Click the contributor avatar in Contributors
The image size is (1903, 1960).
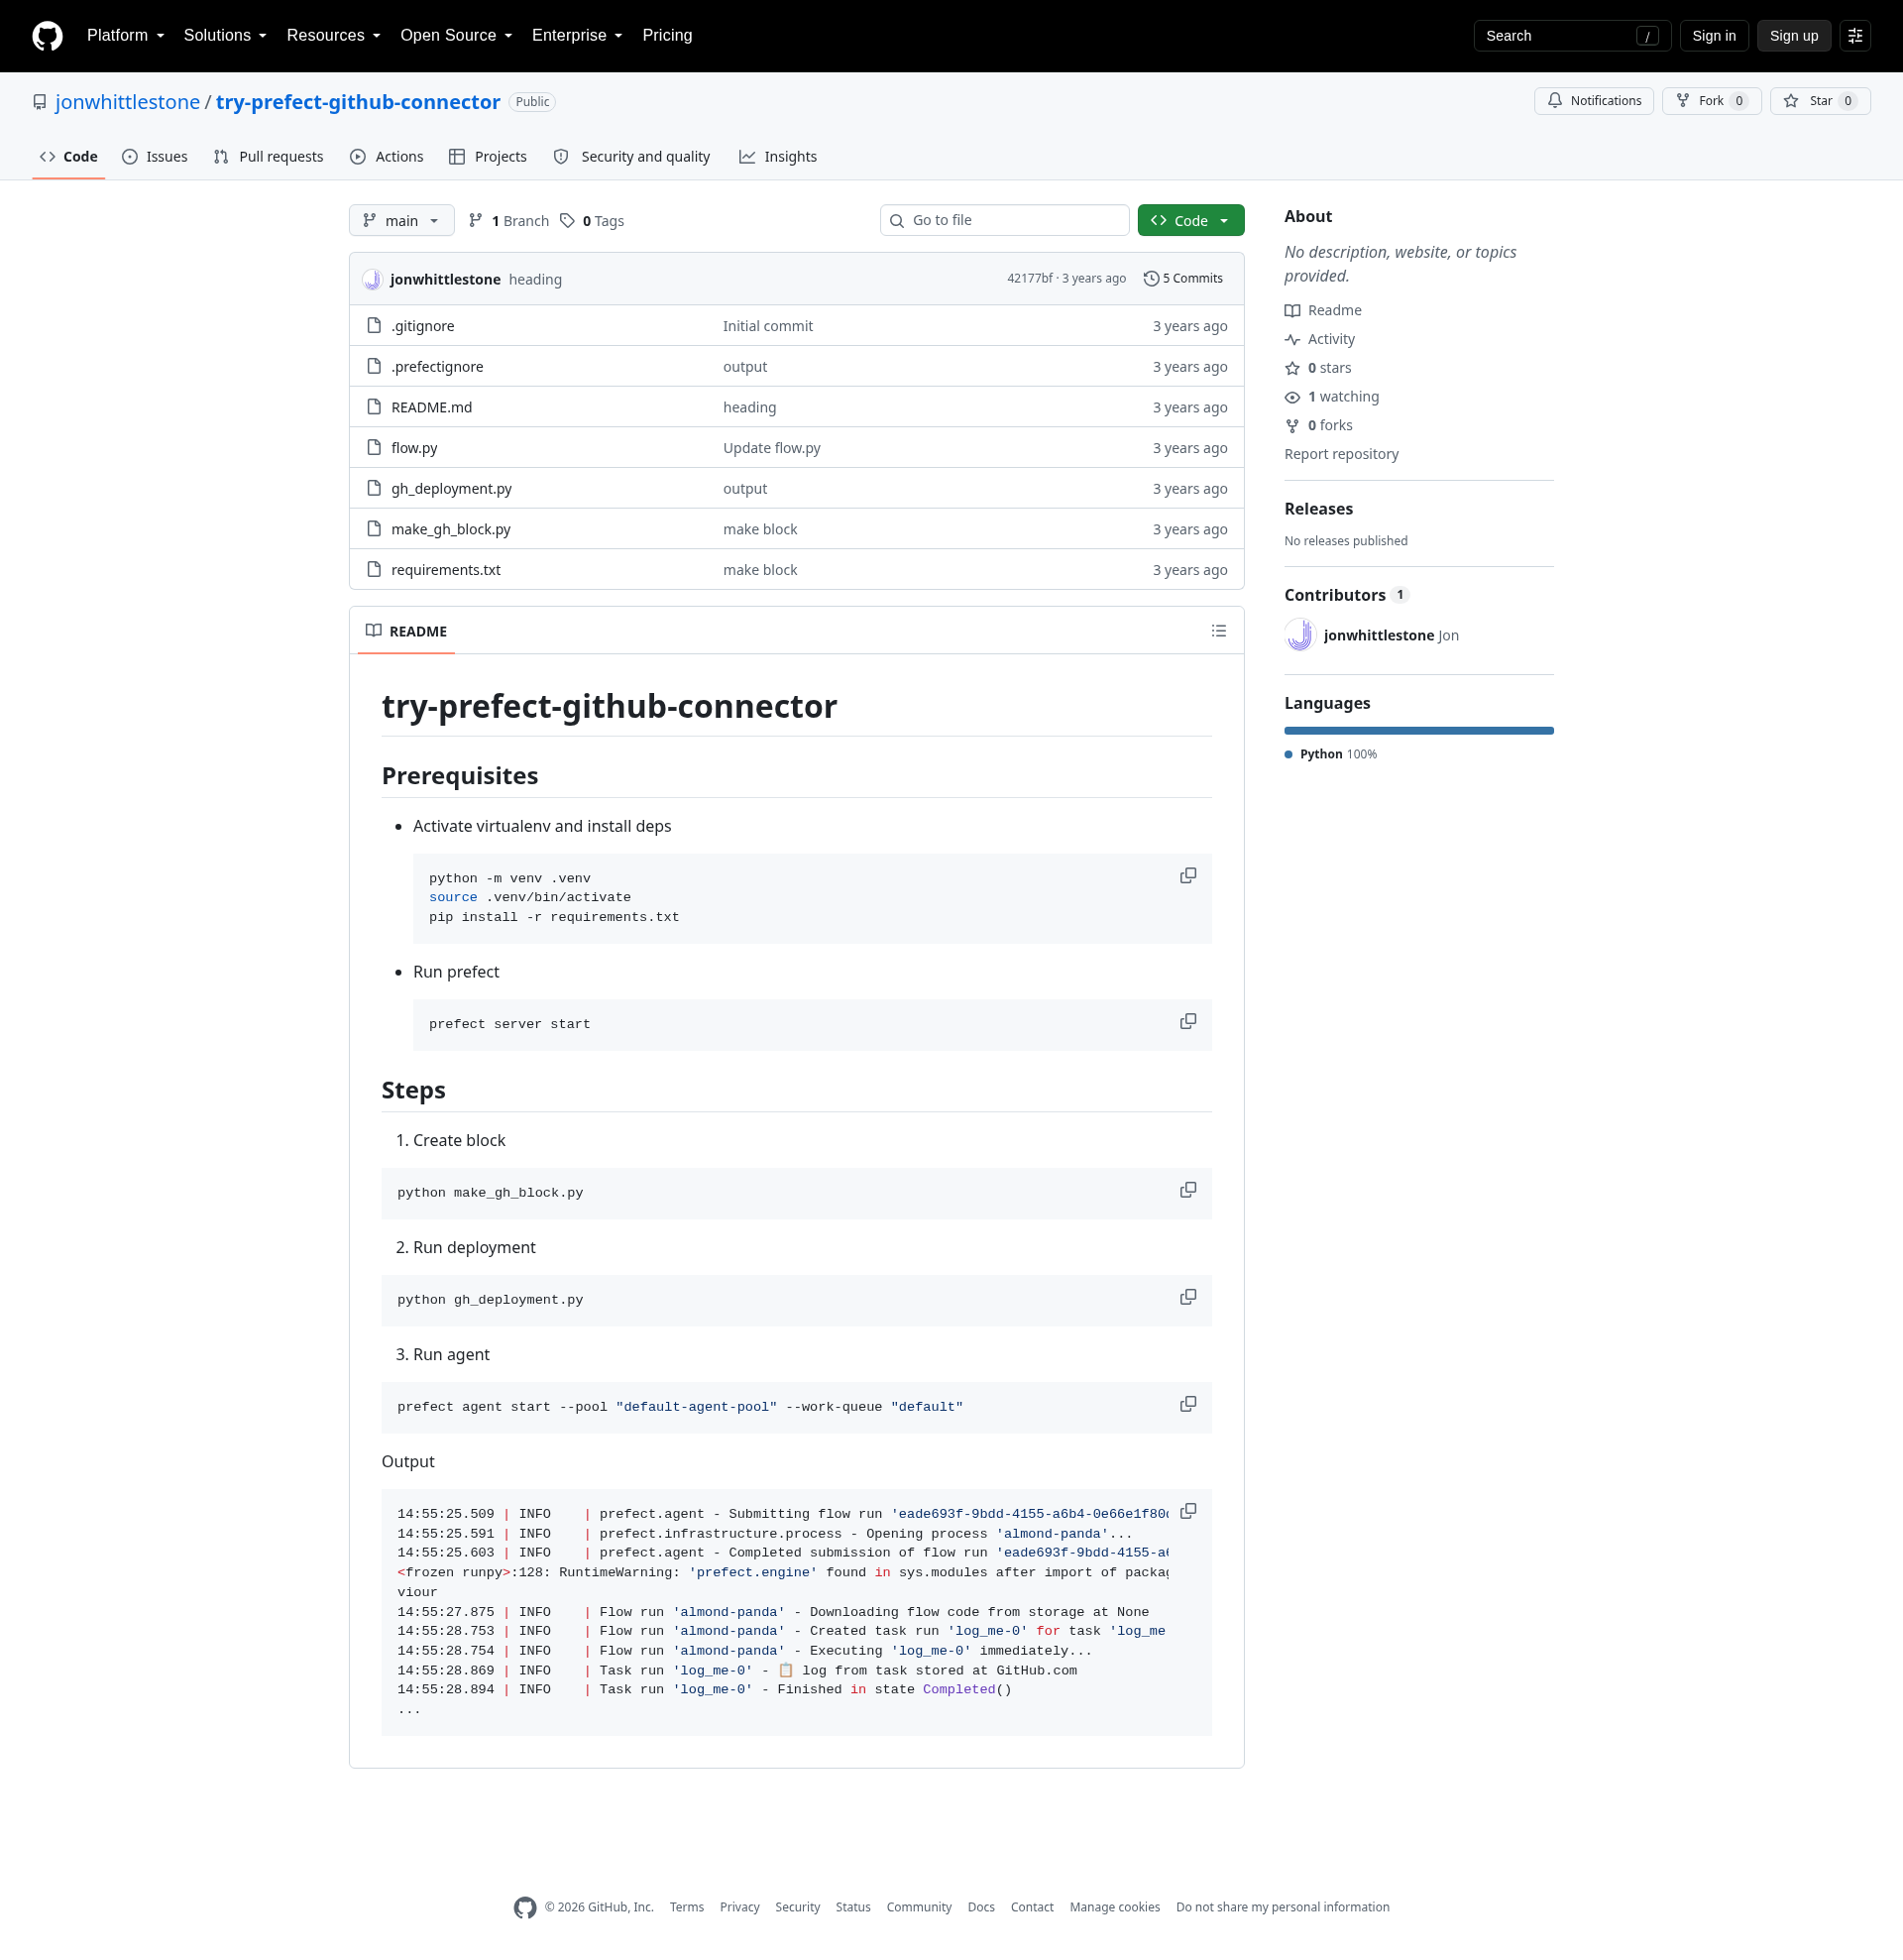[1300, 635]
